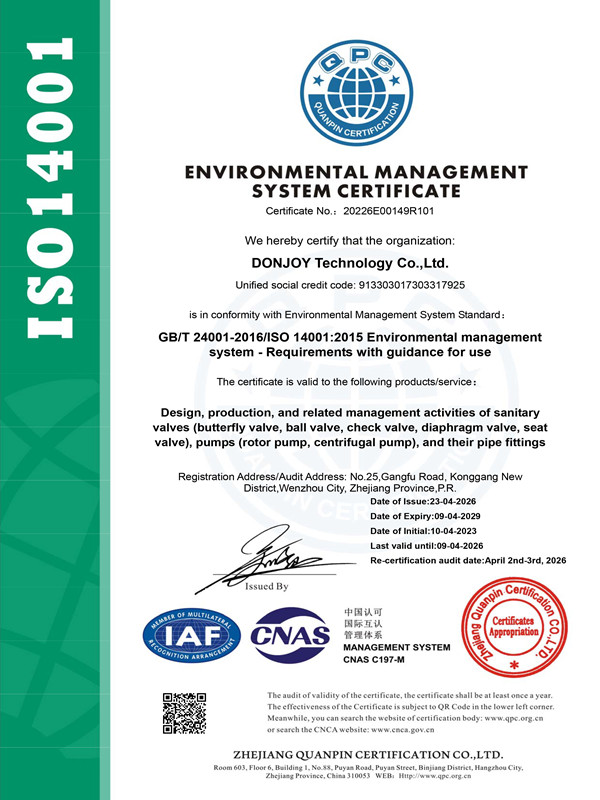
Task: Click 'We hereby certify that the organization:' line
Action: point(349,240)
